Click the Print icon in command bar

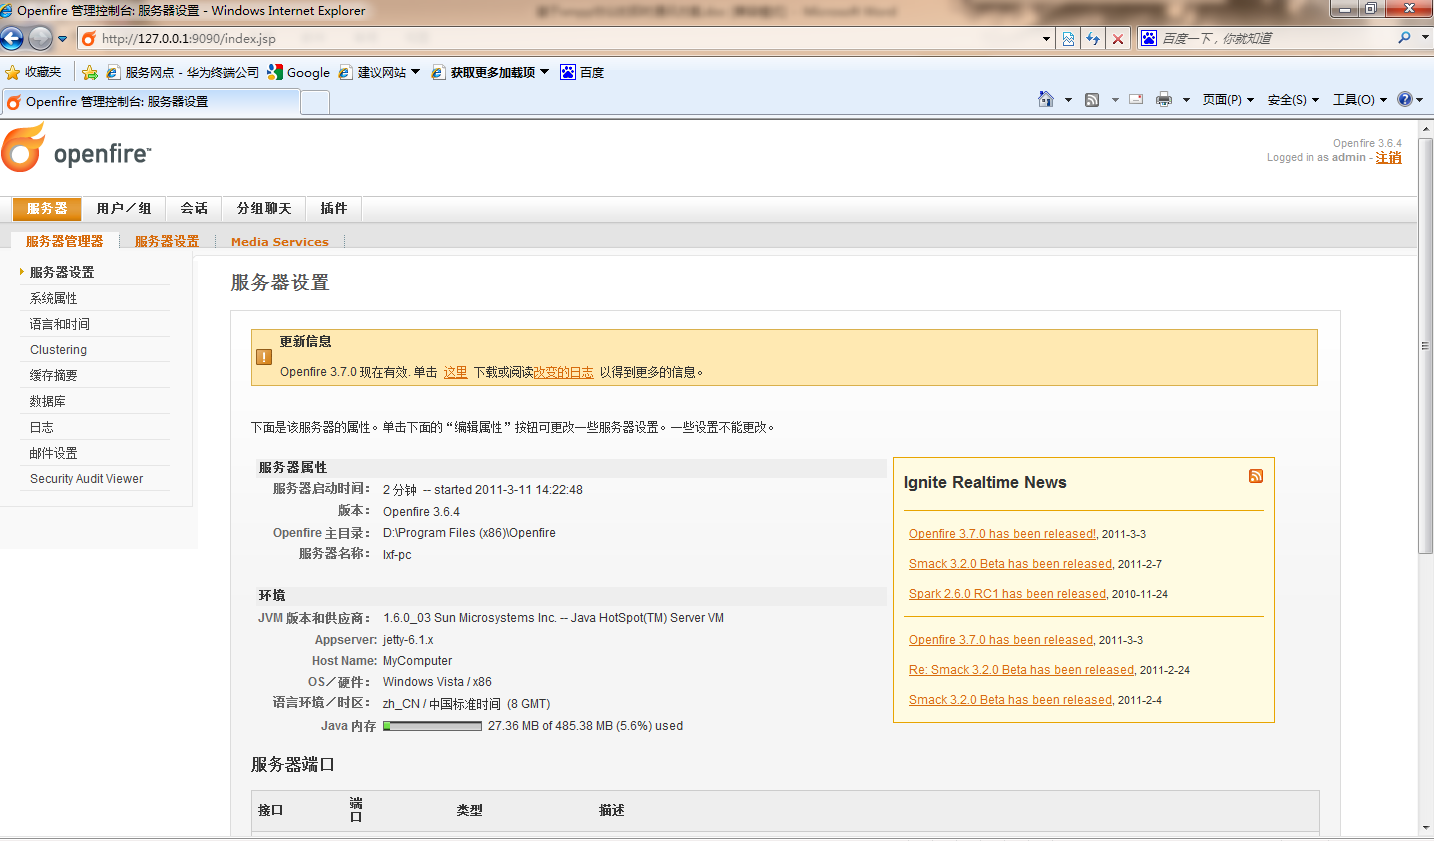pyautogui.click(x=1164, y=99)
